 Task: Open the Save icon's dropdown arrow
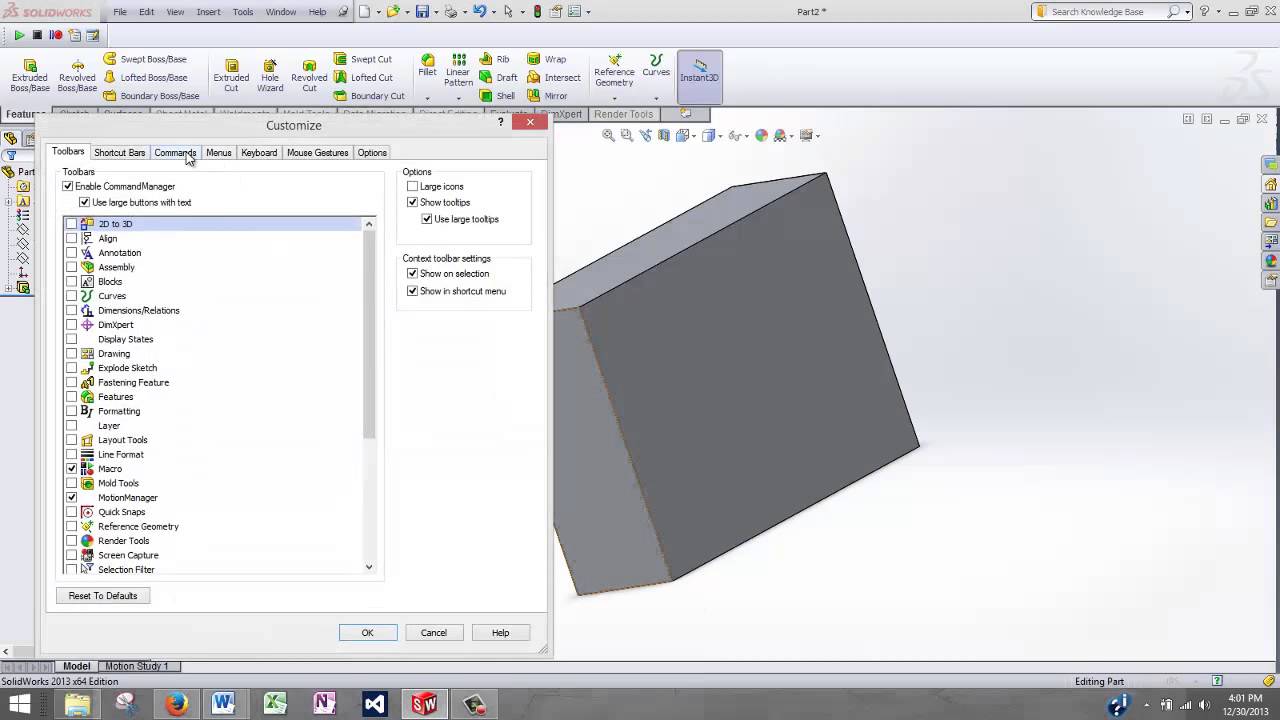tap(435, 12)
